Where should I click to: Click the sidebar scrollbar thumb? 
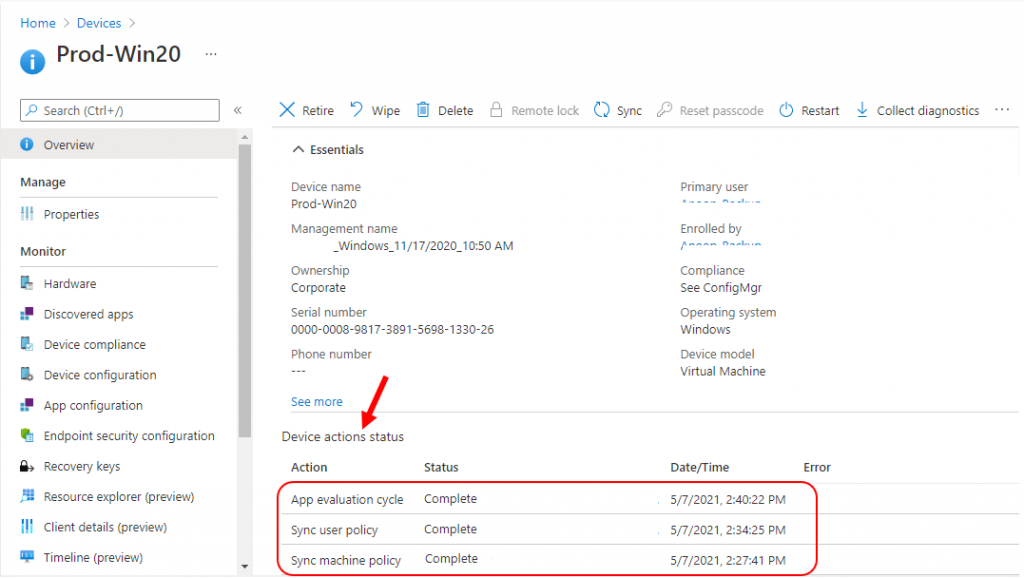pyautogui.click(x=245, y=291)
